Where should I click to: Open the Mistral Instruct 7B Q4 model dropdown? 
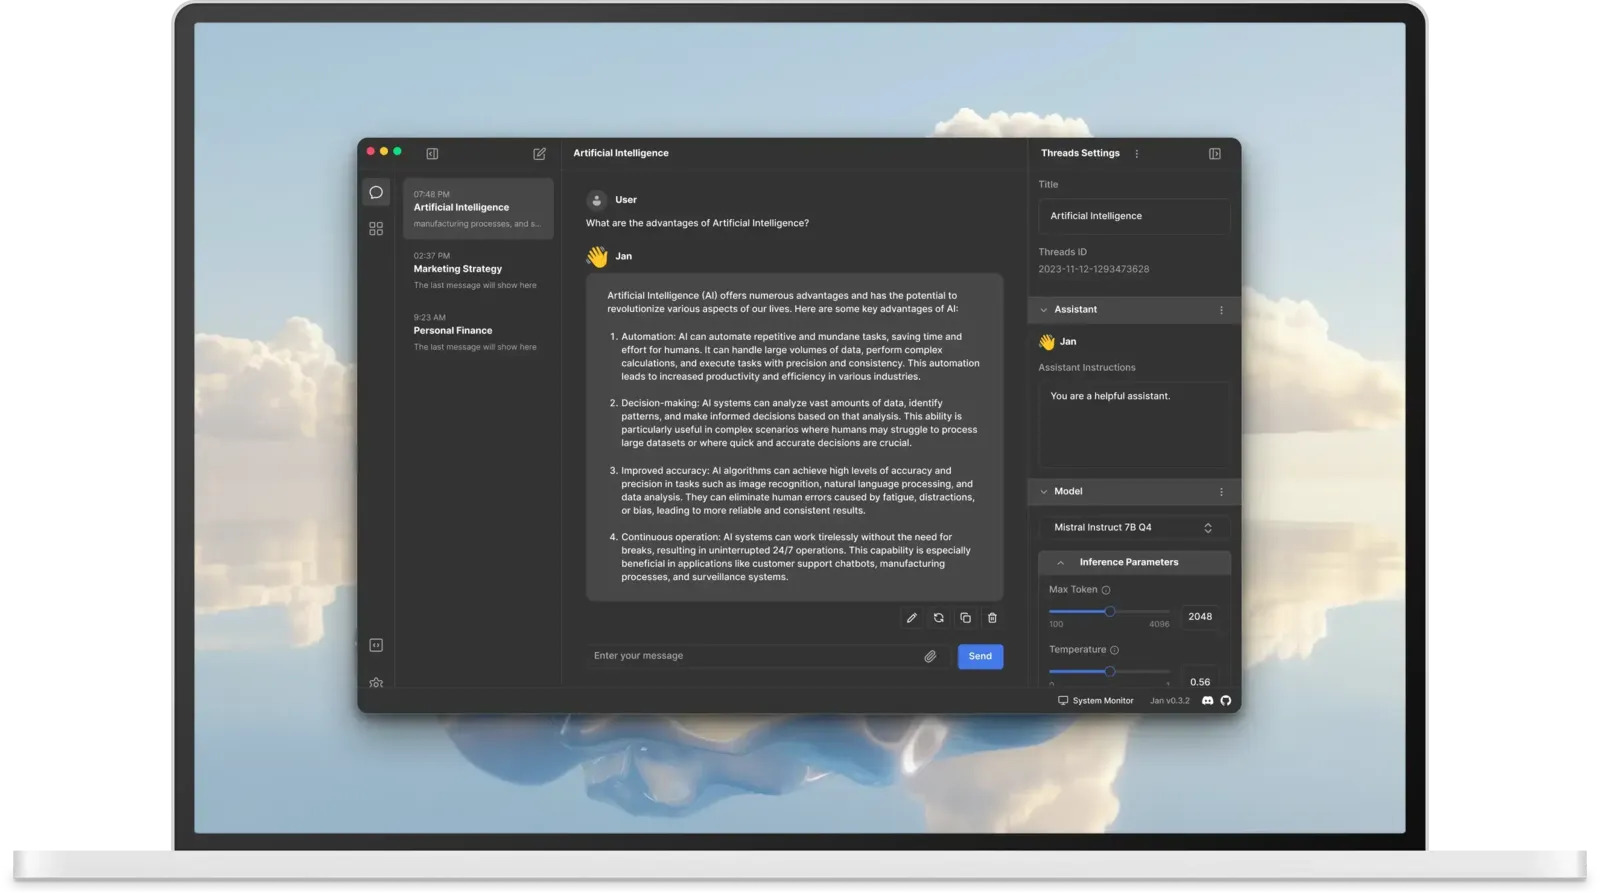click(x=1134, y=528)
